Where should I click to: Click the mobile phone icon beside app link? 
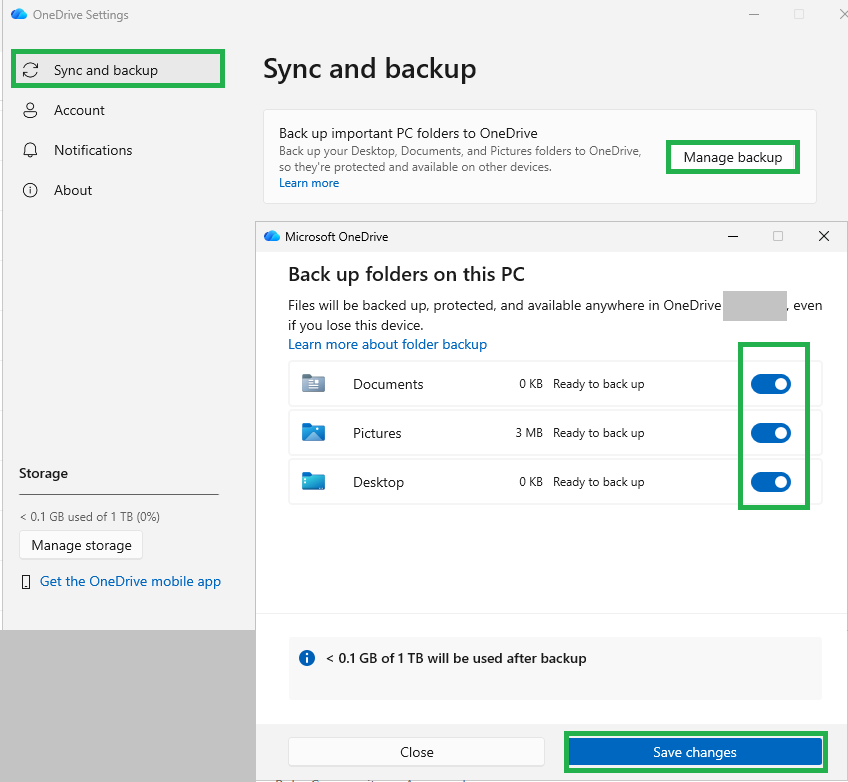tap(25, 582)
